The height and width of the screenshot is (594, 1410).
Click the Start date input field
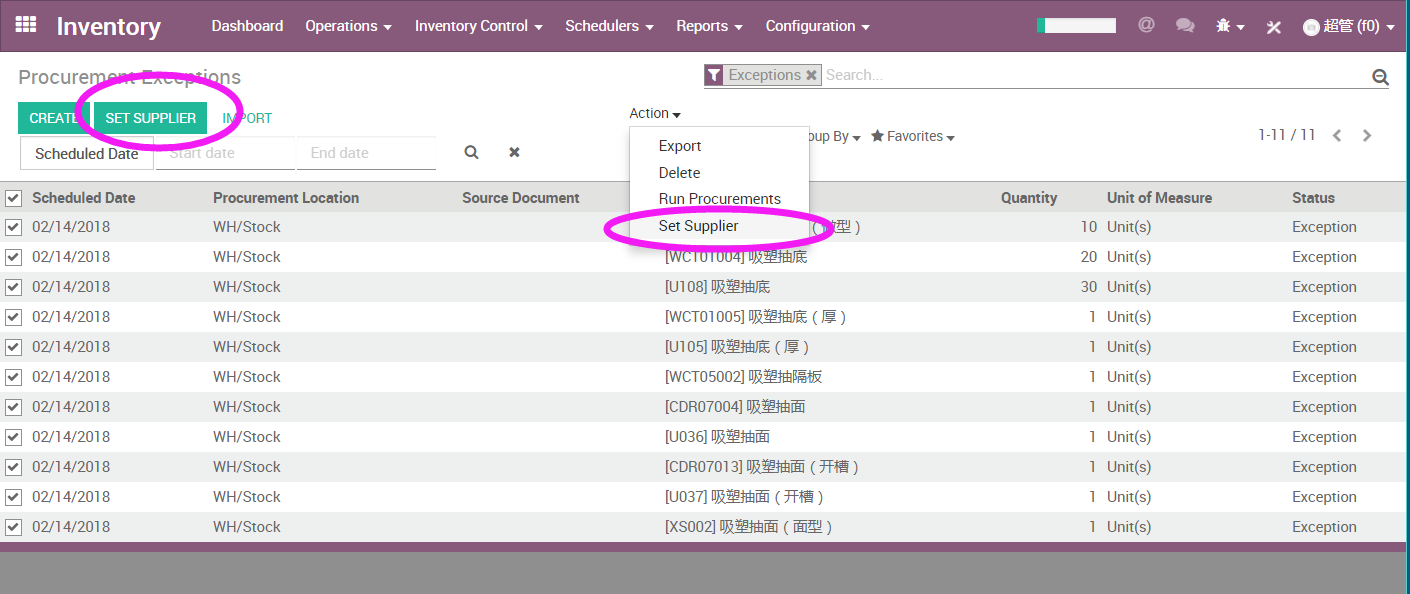click(x=225, y=153)
